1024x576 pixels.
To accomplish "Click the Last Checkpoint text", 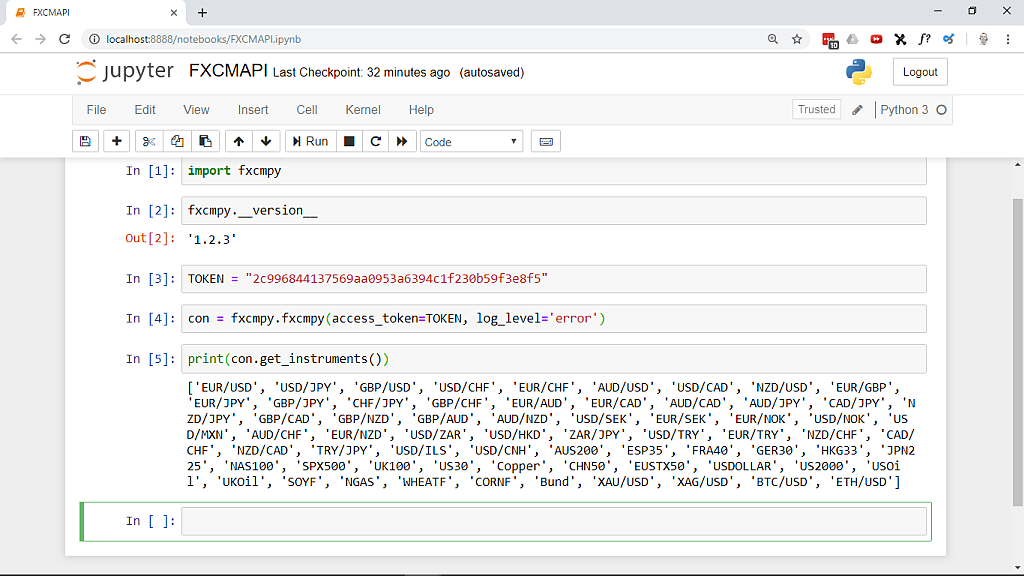I will [x=361, y=72].
